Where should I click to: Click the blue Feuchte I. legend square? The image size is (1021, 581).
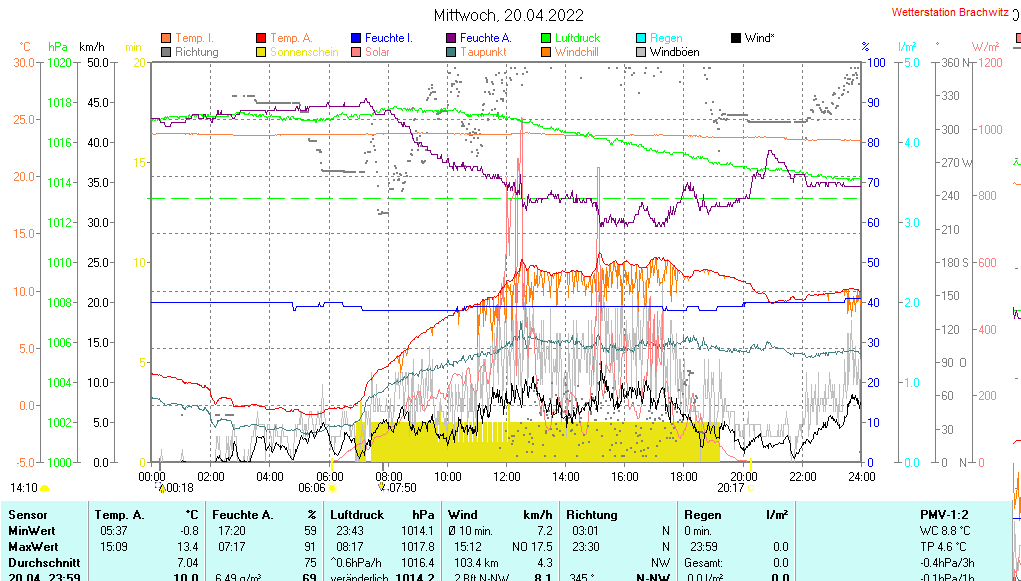(356, 38)
